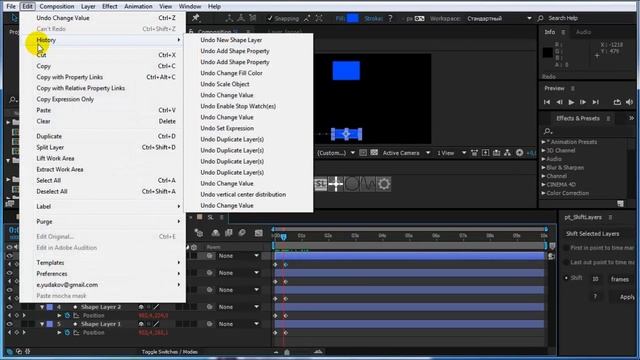Click the circular script icon below viewer

[352, 184]
